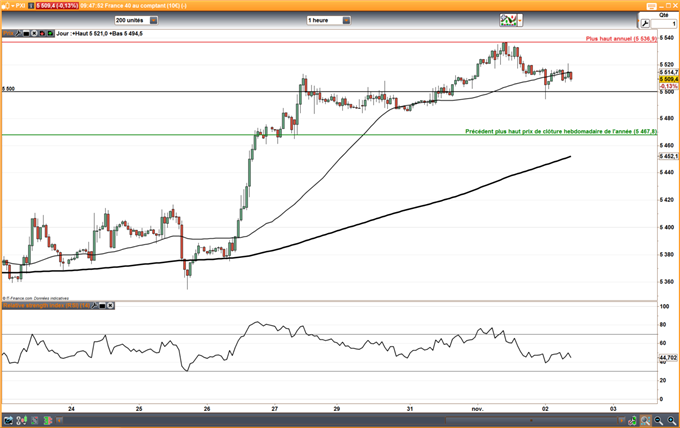Screen dimensions: 680x428
Task: Click the Prix panel label
Action: pos(8,33)
